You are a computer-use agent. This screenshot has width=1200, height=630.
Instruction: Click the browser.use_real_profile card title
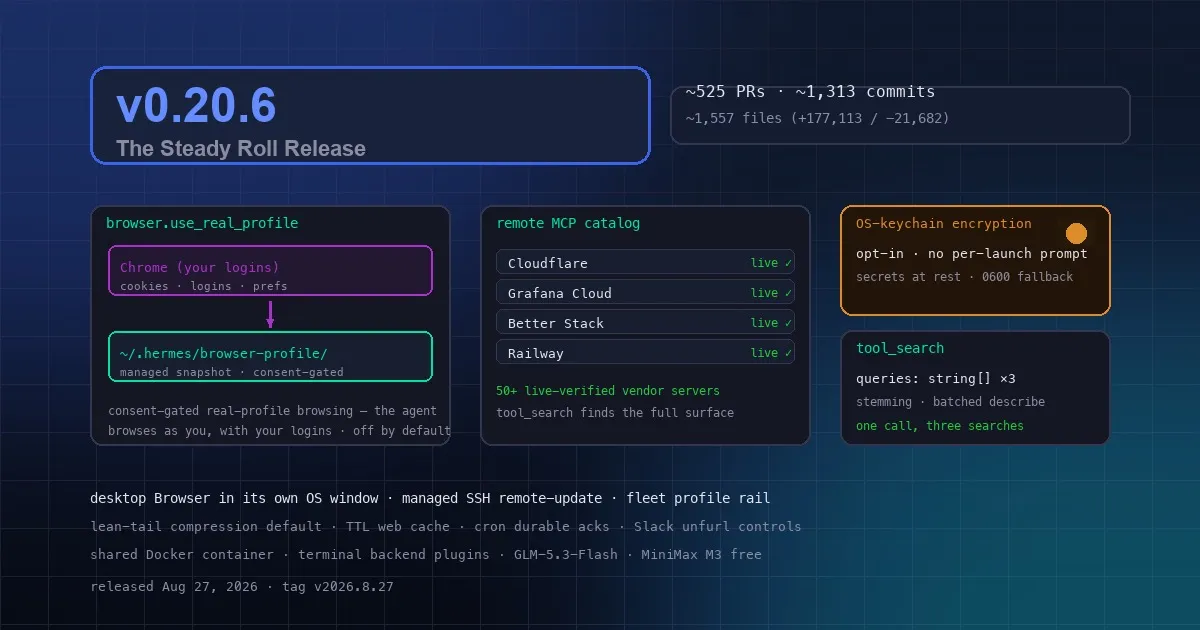202,223
